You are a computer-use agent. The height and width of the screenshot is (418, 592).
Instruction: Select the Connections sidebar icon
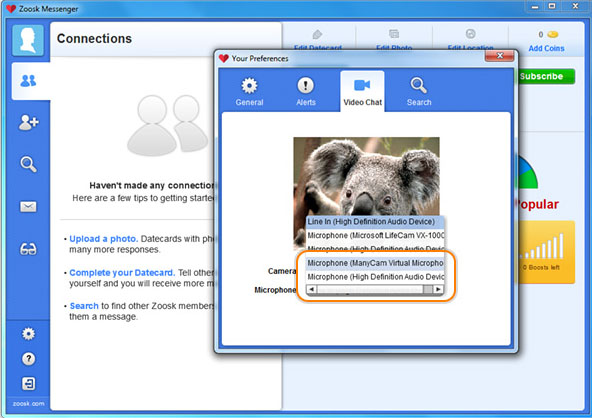tap(28, 80)
